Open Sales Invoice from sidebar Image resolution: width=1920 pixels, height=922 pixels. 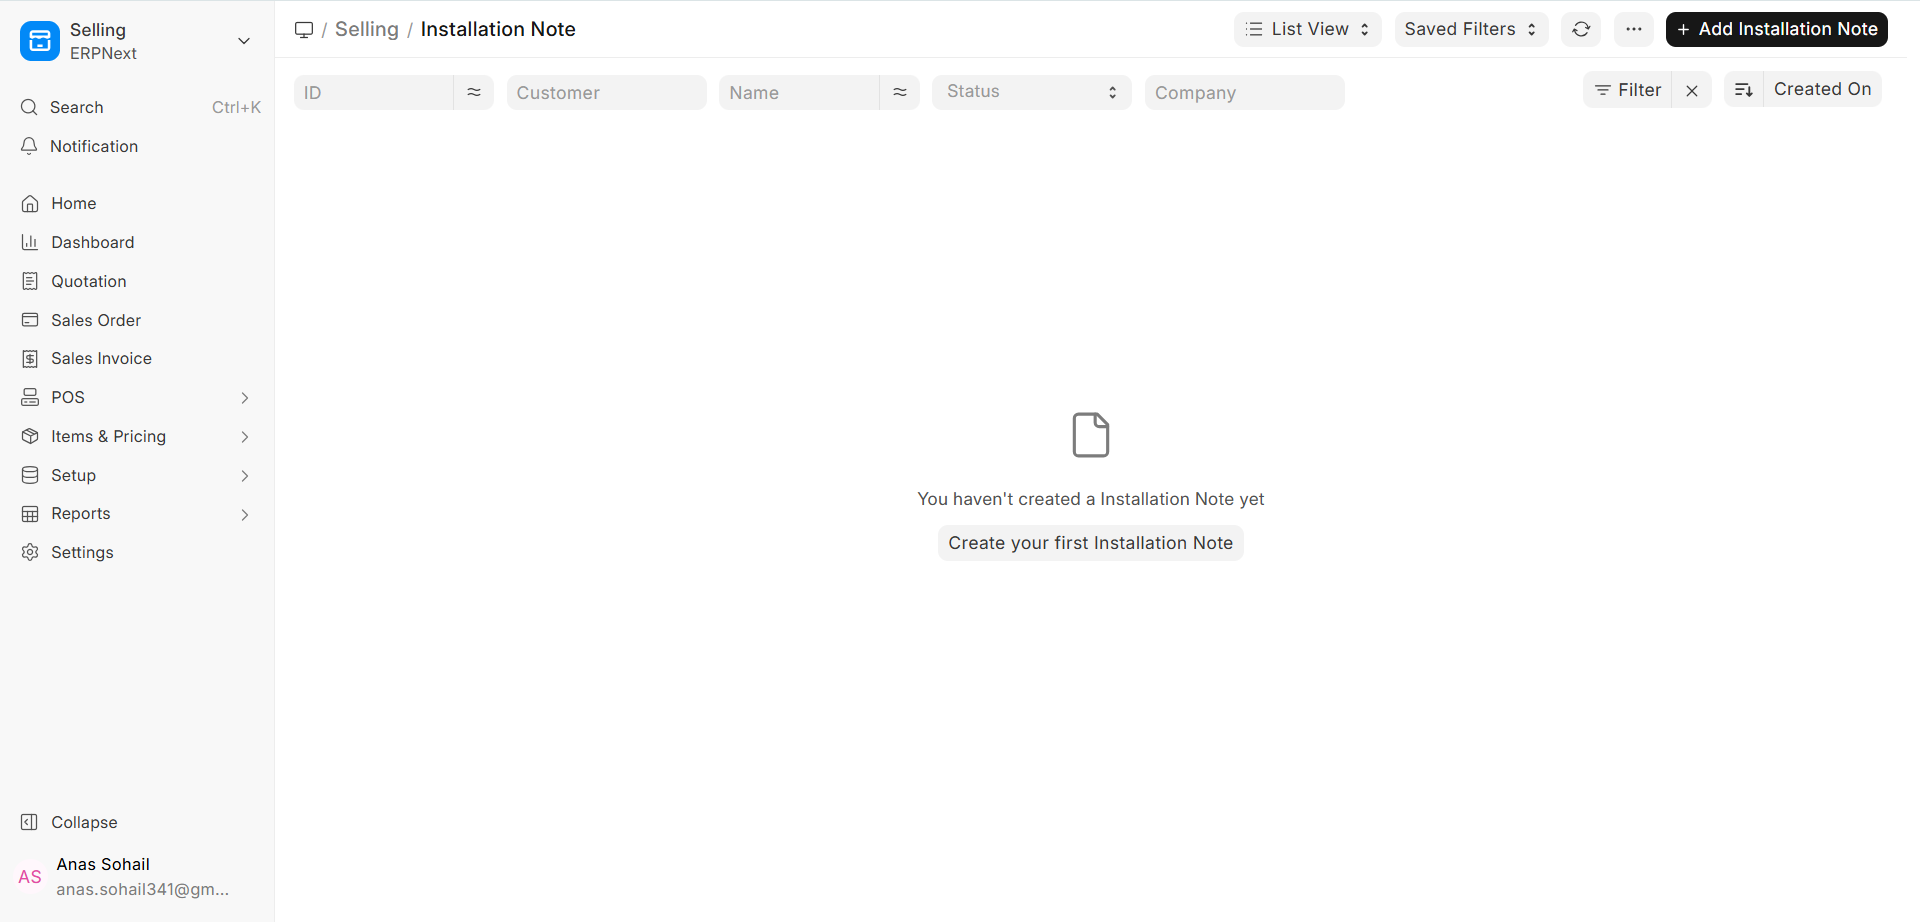[101, 359]
